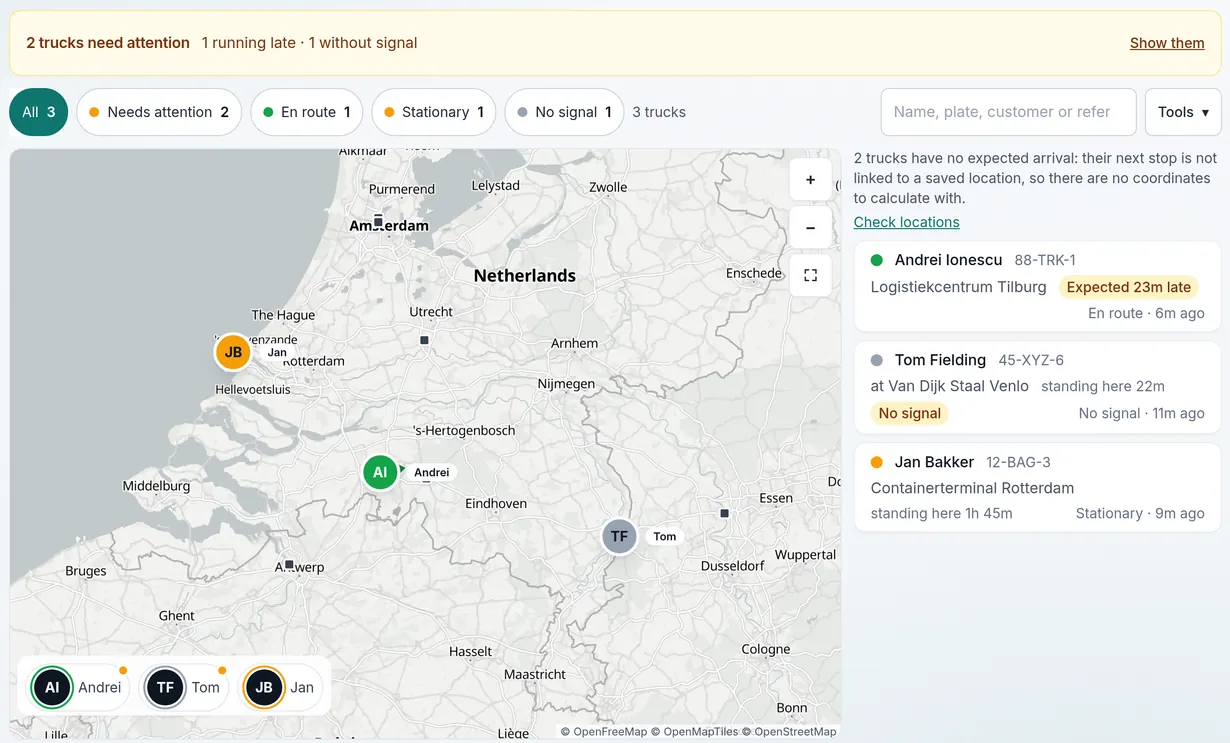
Task: Select the green AI truck marker on map
Action: [380, 472]
